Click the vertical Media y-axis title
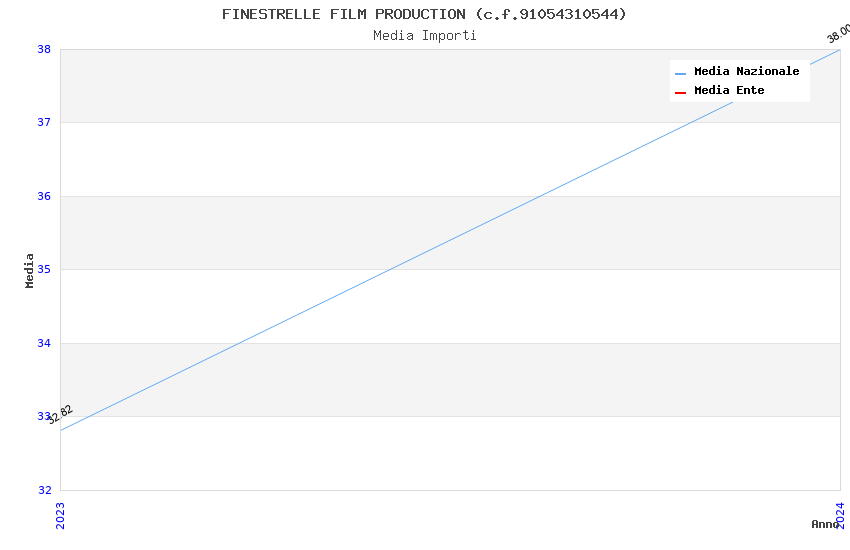The width and height of the screenshot is (850, 550). 30,270
